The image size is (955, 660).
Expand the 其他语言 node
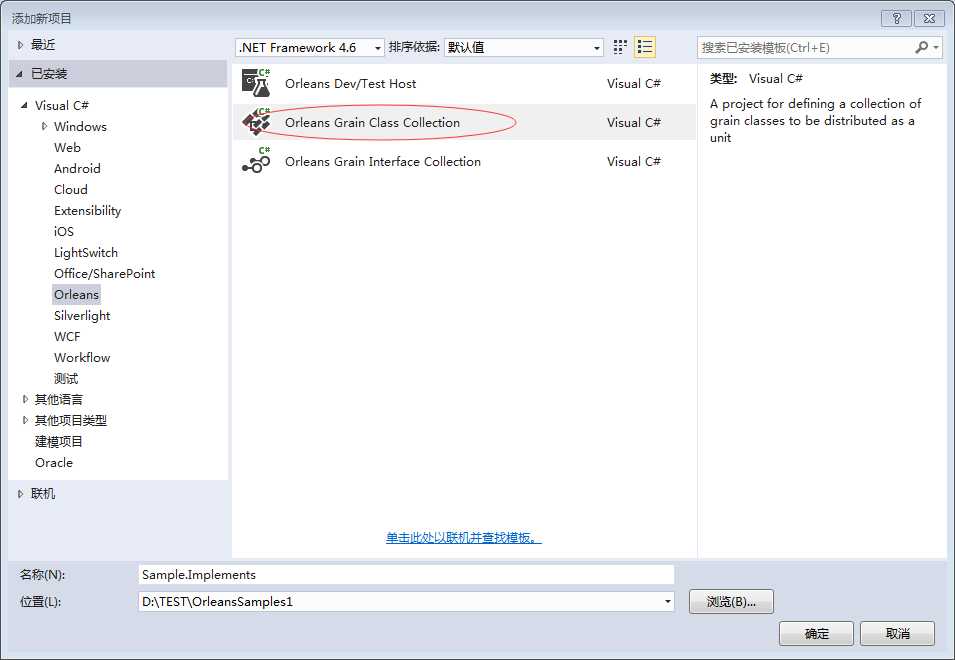[x=25, y=399]
